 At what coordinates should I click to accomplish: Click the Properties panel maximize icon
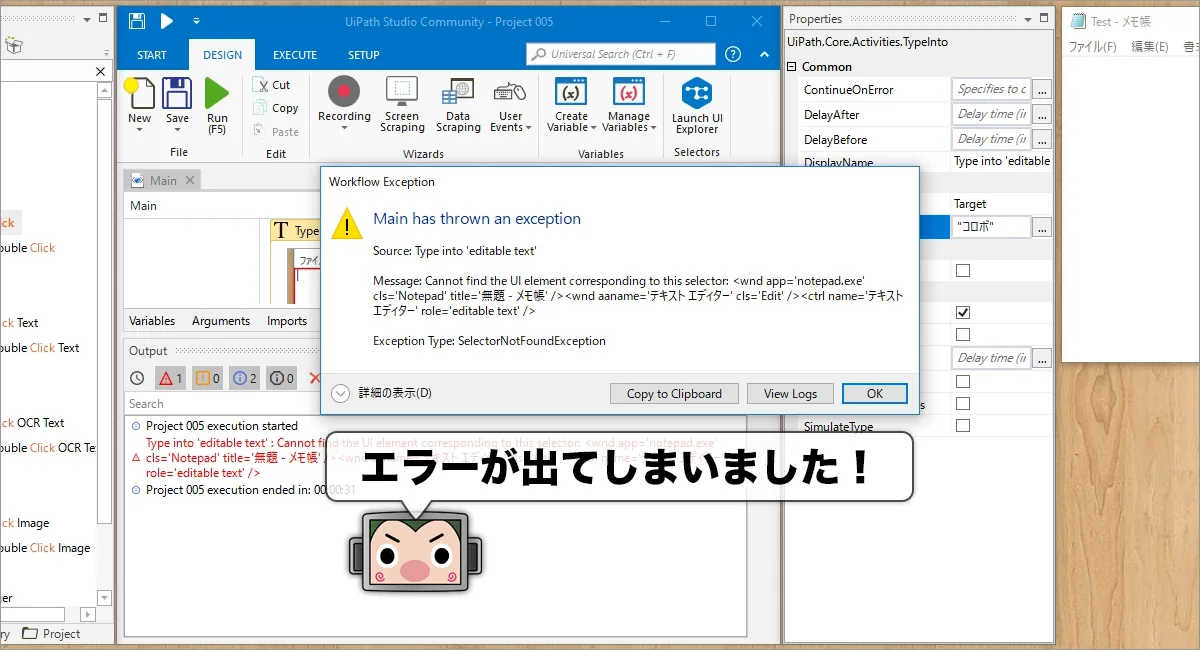1043,19
